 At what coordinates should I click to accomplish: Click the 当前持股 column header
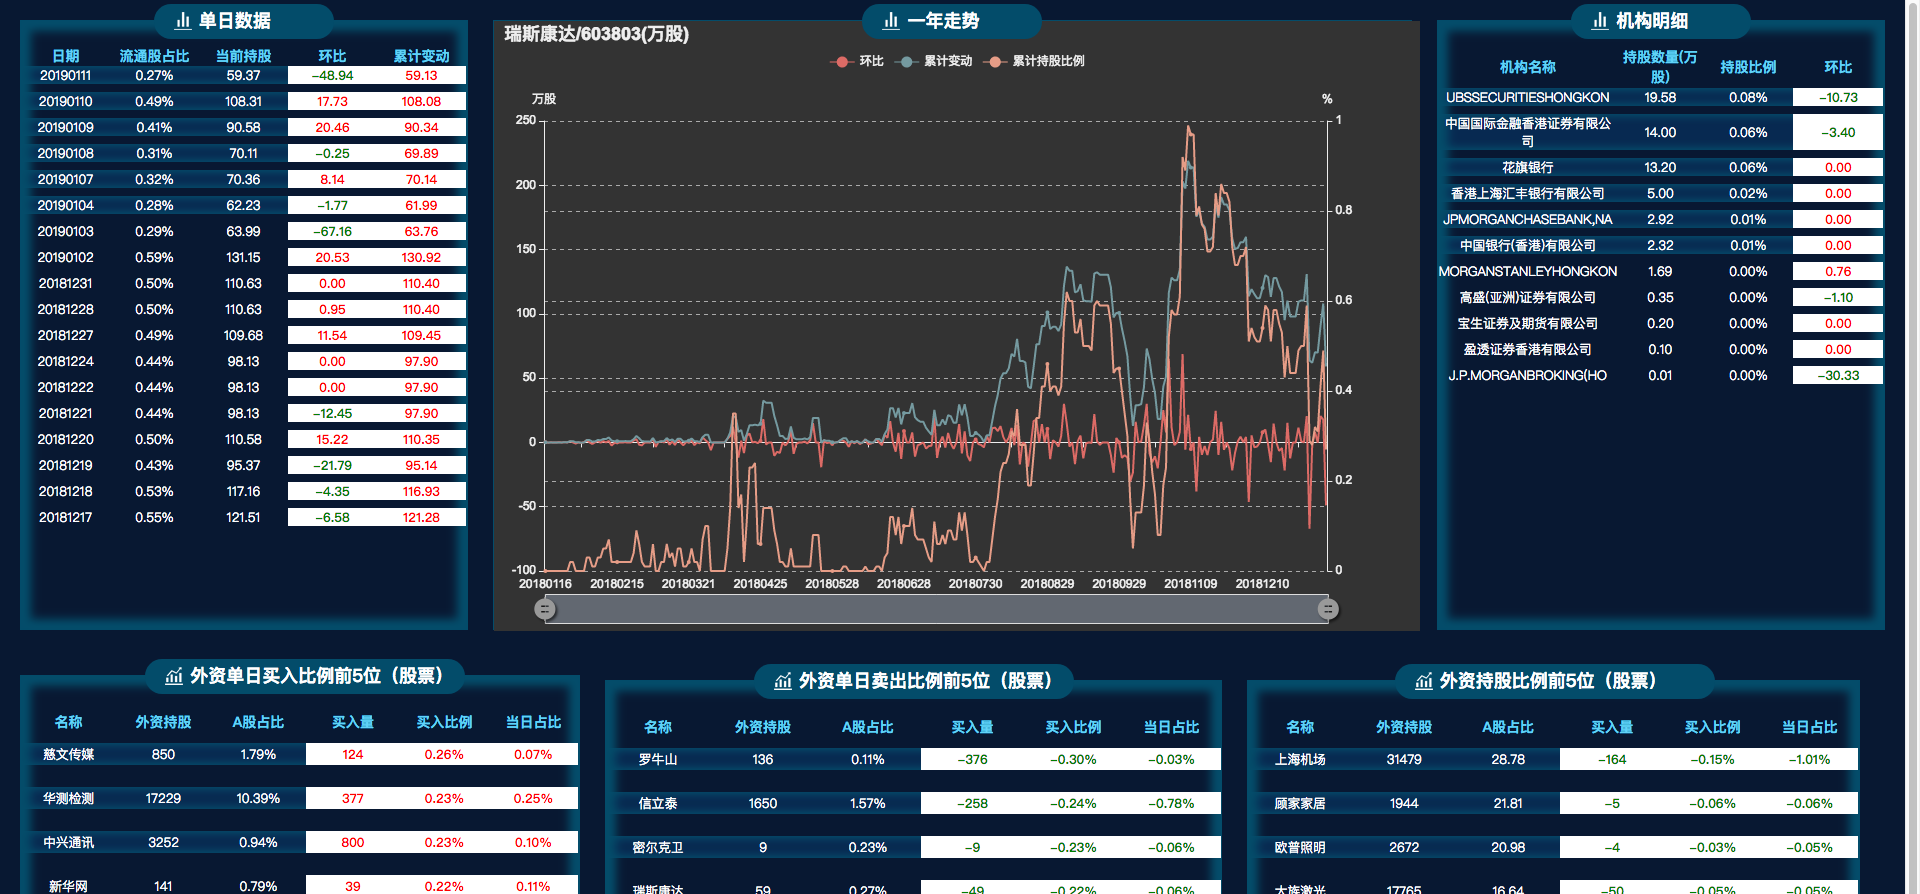point(243,56)
